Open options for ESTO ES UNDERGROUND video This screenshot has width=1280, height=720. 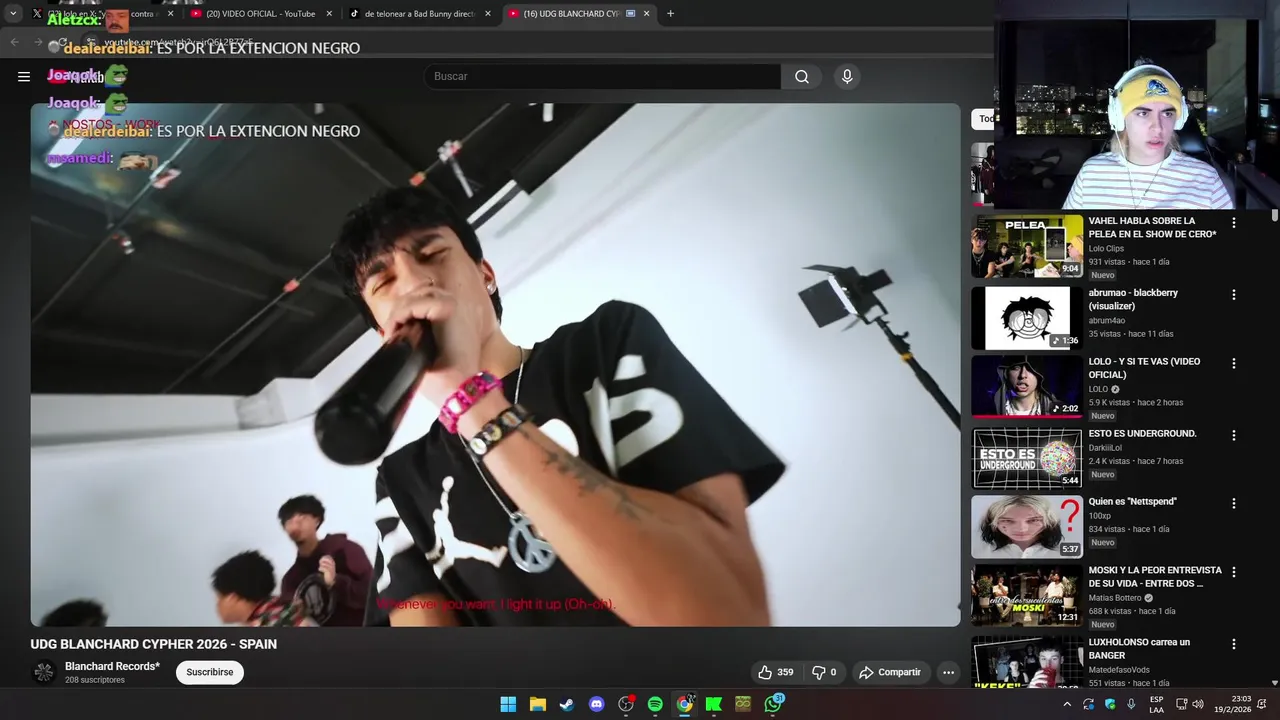[1233, 435]
